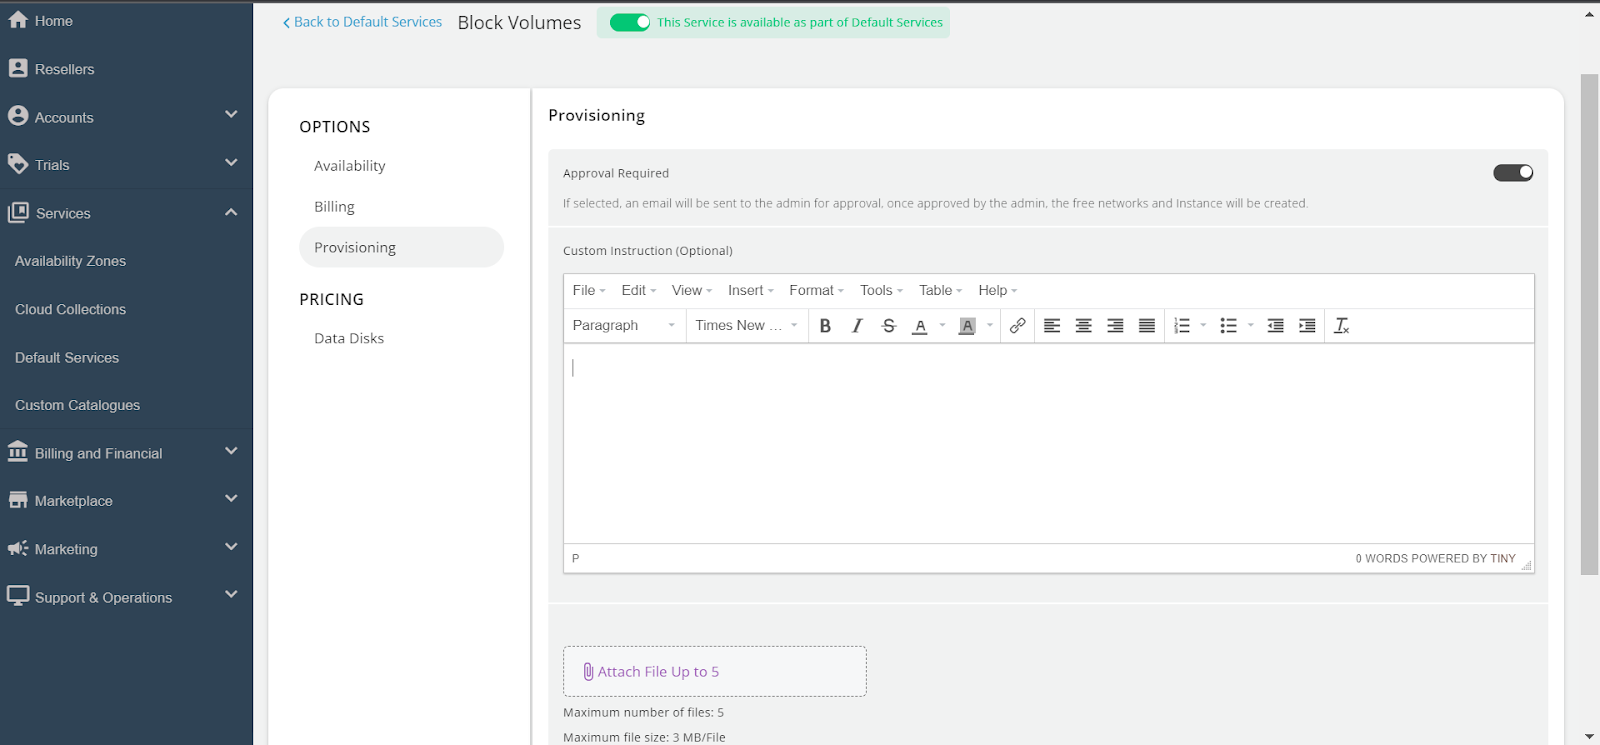1600x745 pixels.
Task: Open the Table menu in editor
Action: (x=941, y=291)
